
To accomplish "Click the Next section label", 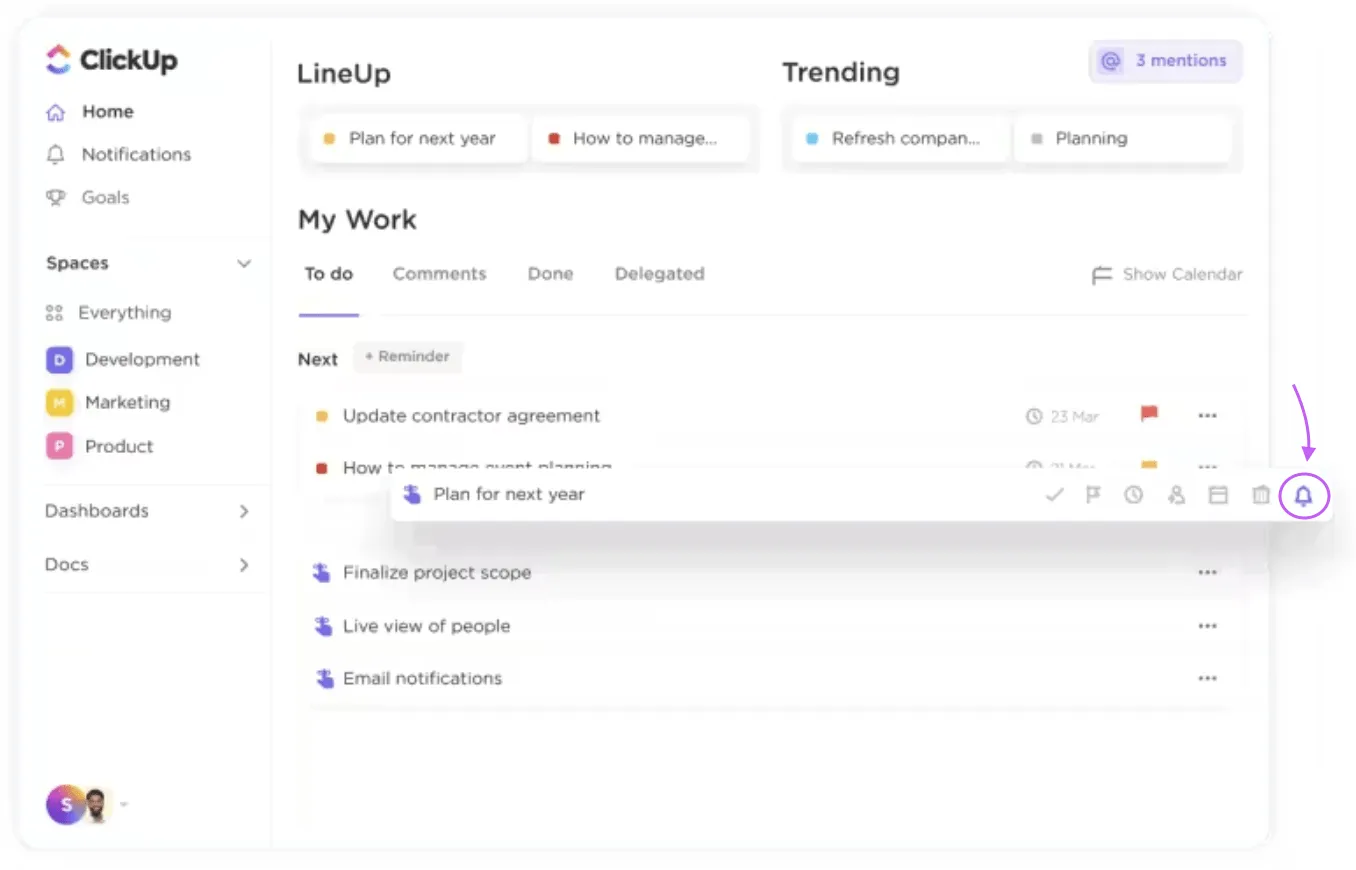I will (x=318, y=359).
